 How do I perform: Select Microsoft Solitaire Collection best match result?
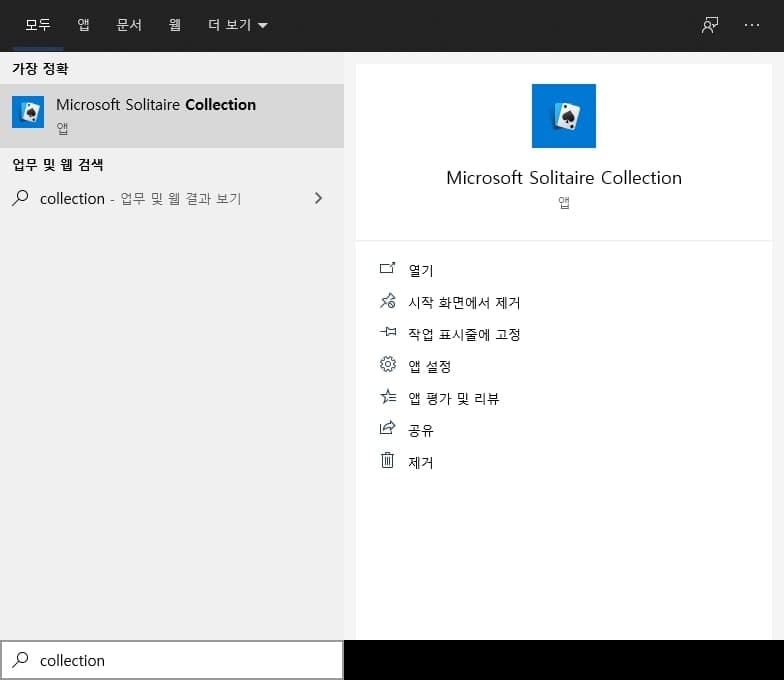(x=172, y=116)
